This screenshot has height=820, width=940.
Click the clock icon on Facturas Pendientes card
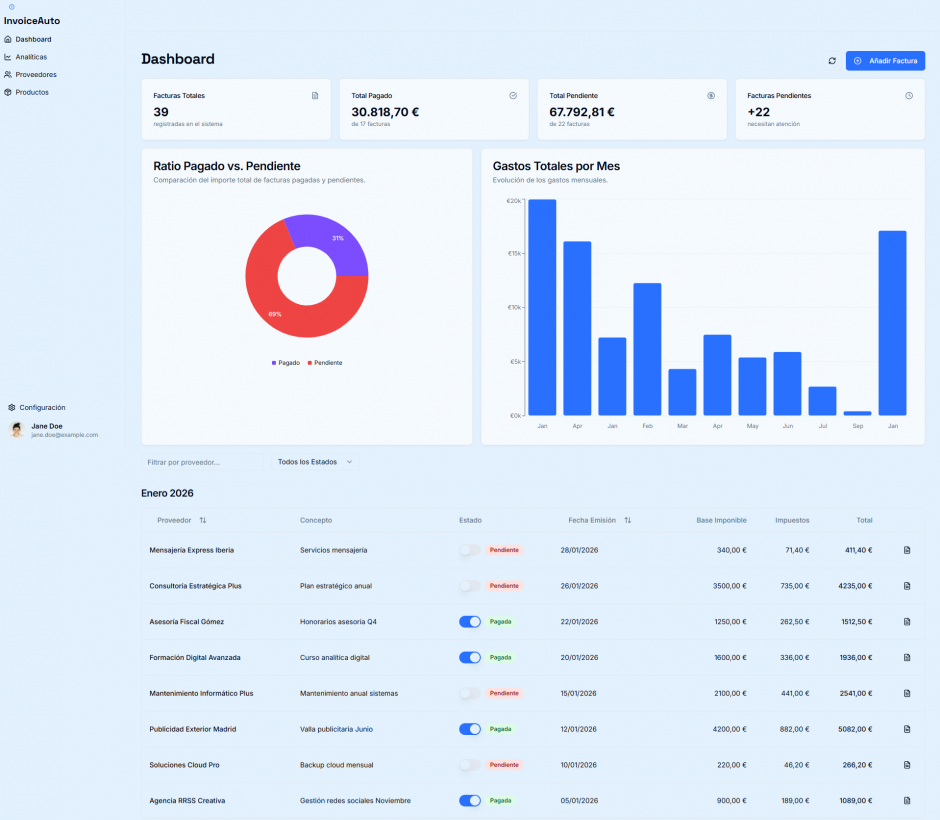tap(909, 96)
